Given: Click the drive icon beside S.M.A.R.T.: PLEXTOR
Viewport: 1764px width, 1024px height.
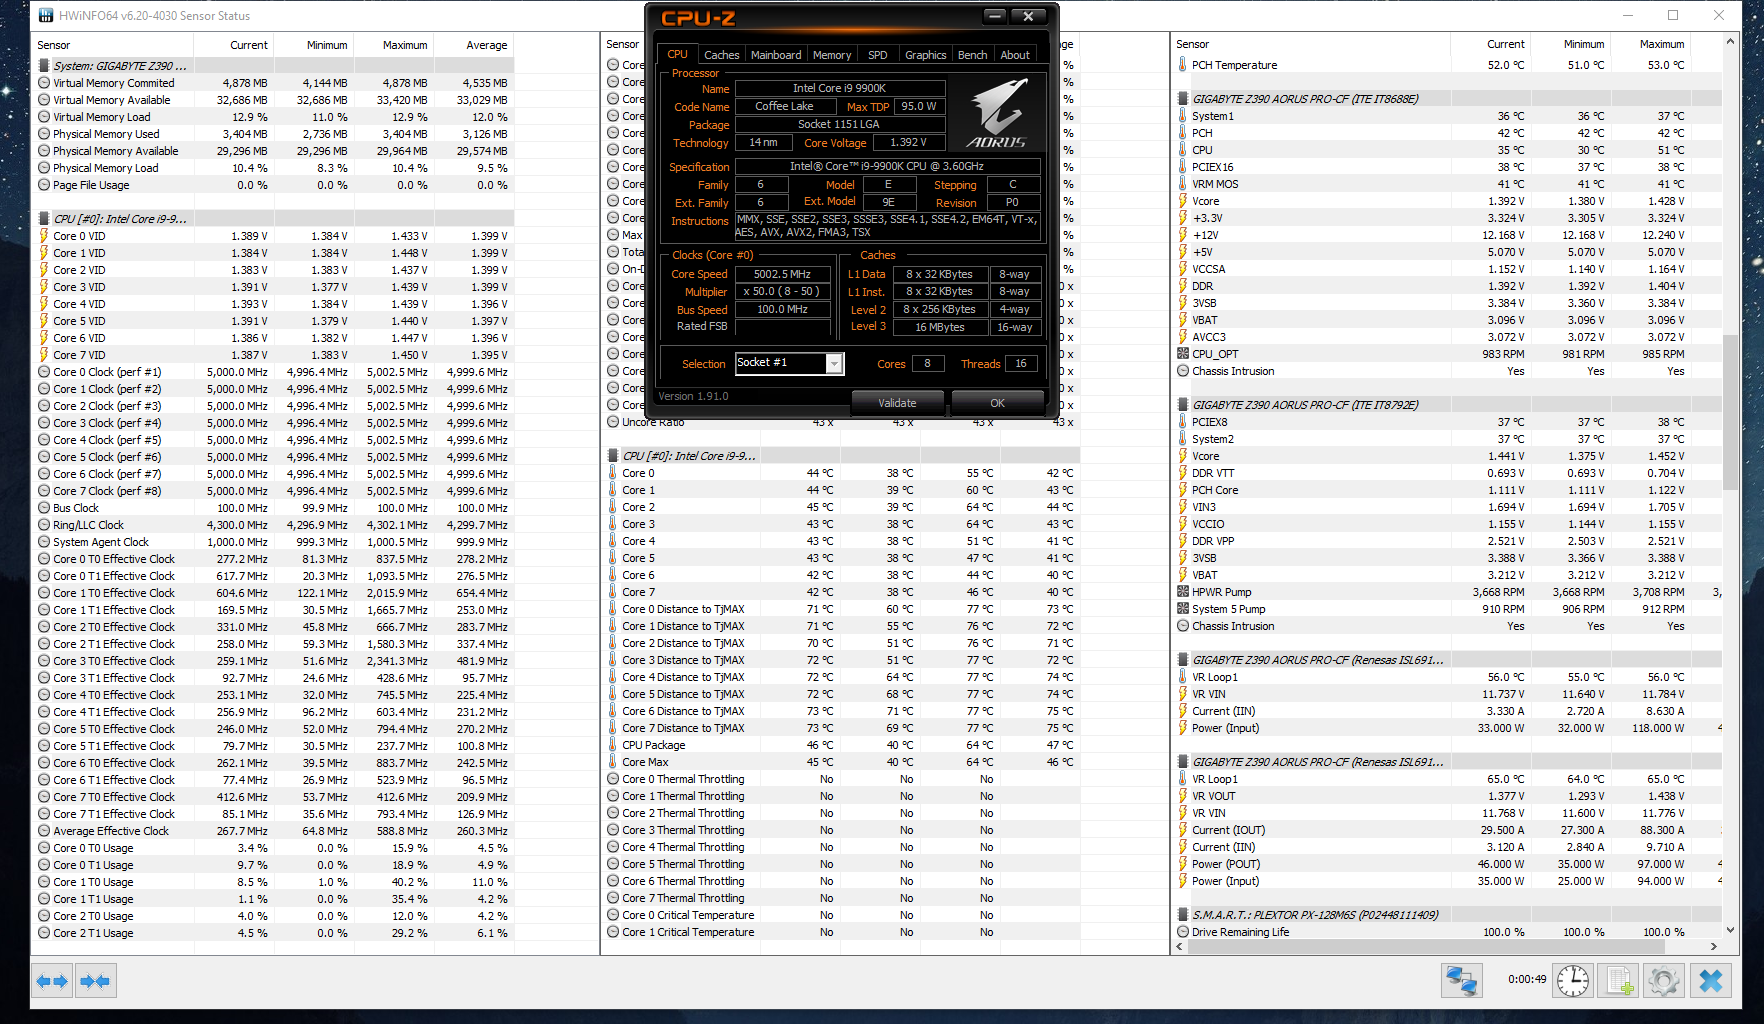Looking at the screenshot, I should tap(1183, 915).
